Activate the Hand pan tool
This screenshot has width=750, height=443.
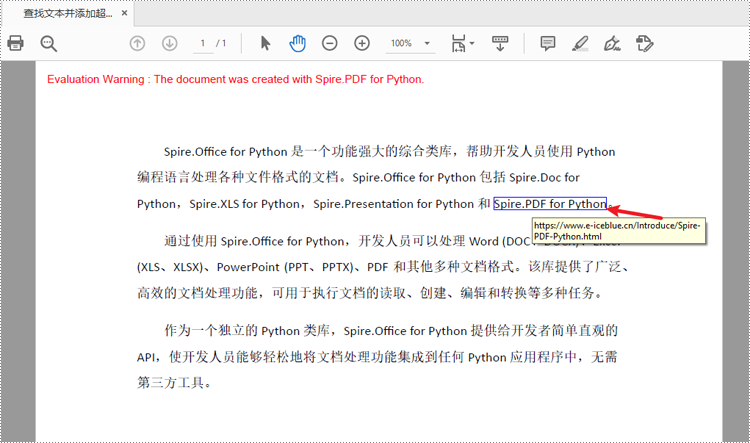pos(297,44)
